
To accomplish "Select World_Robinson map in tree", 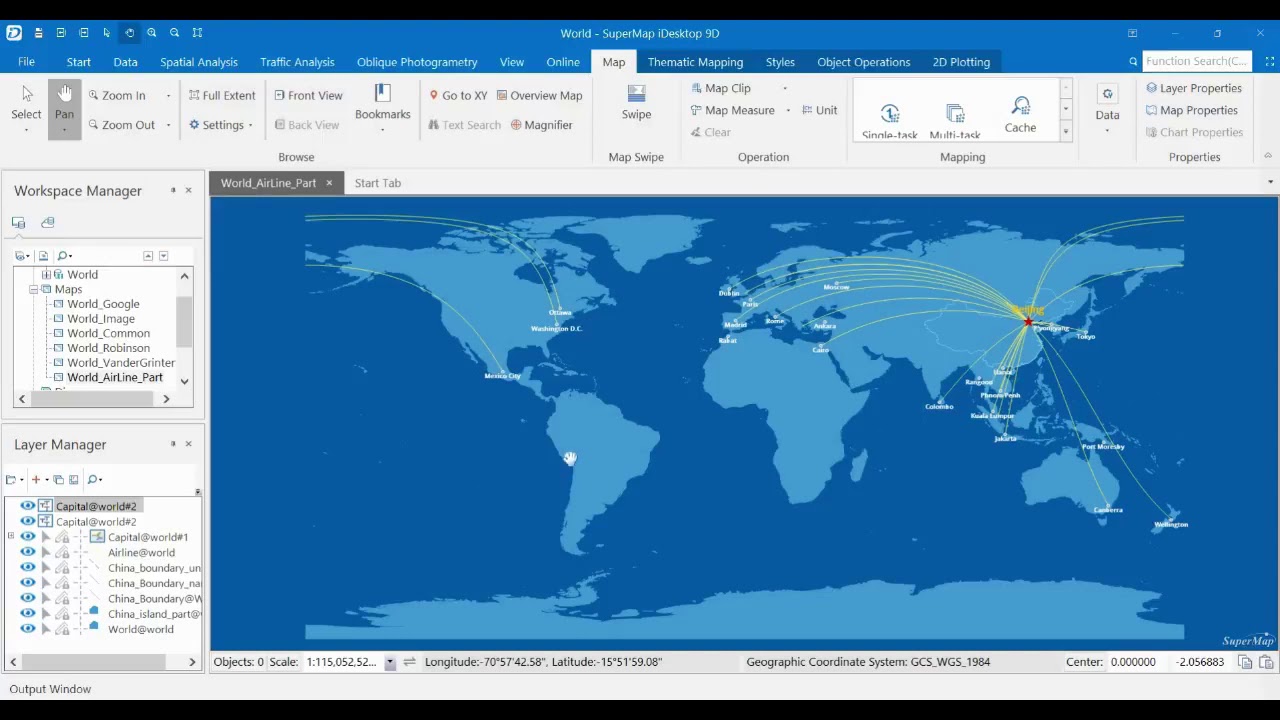I will pos(108,348).
